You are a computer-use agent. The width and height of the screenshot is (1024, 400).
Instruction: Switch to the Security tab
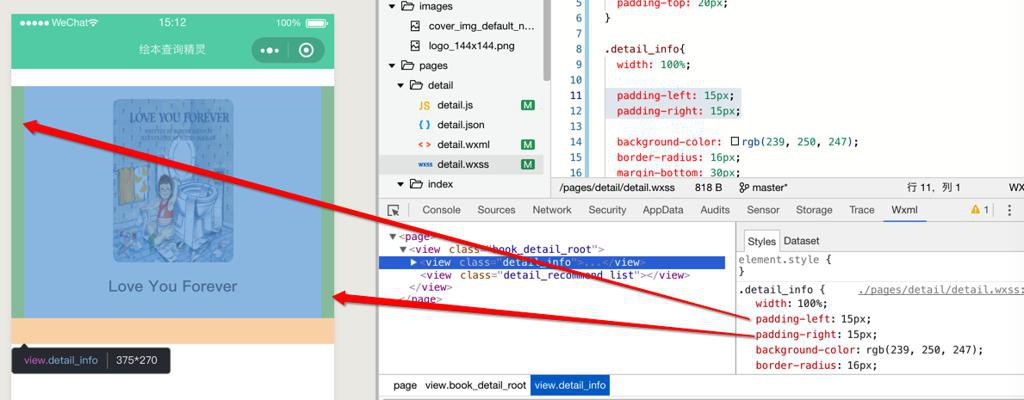click(607, 210)
